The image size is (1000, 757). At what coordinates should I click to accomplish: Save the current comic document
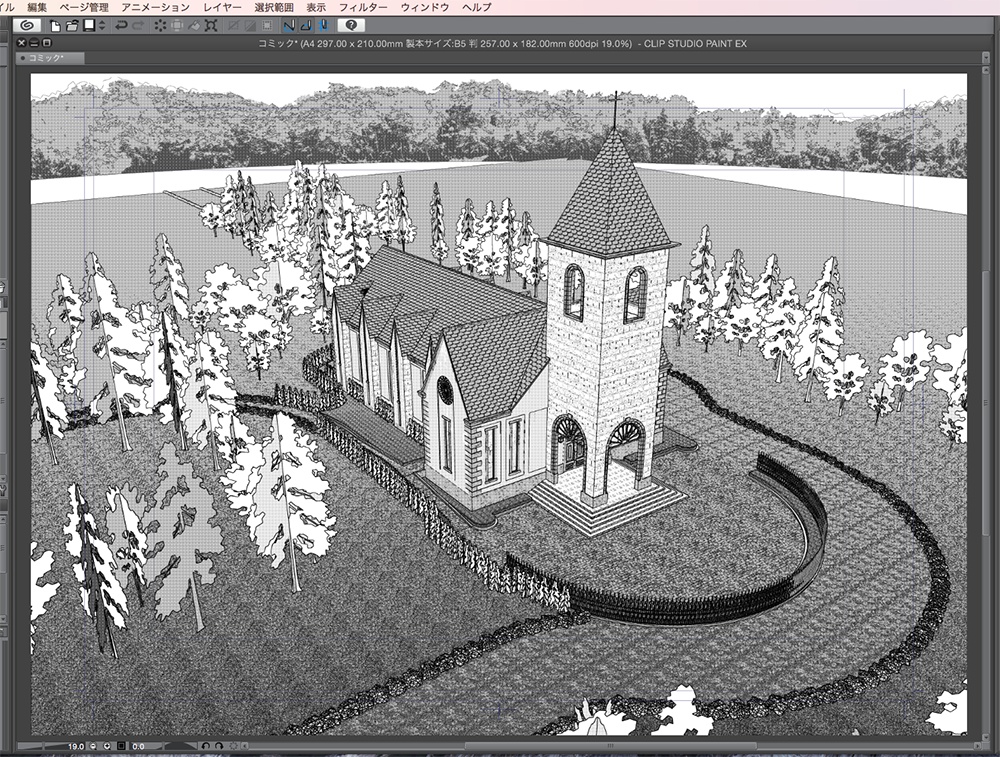click(89, 26)
